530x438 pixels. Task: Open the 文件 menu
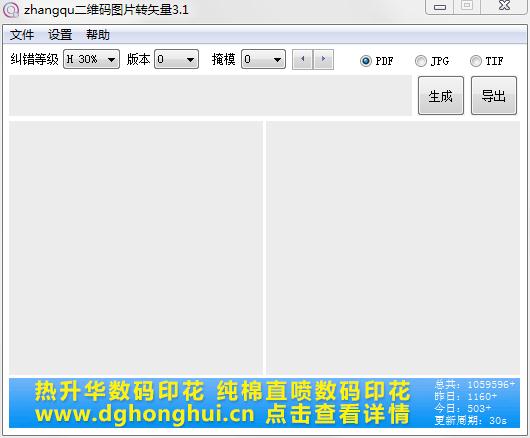[22, 35]
